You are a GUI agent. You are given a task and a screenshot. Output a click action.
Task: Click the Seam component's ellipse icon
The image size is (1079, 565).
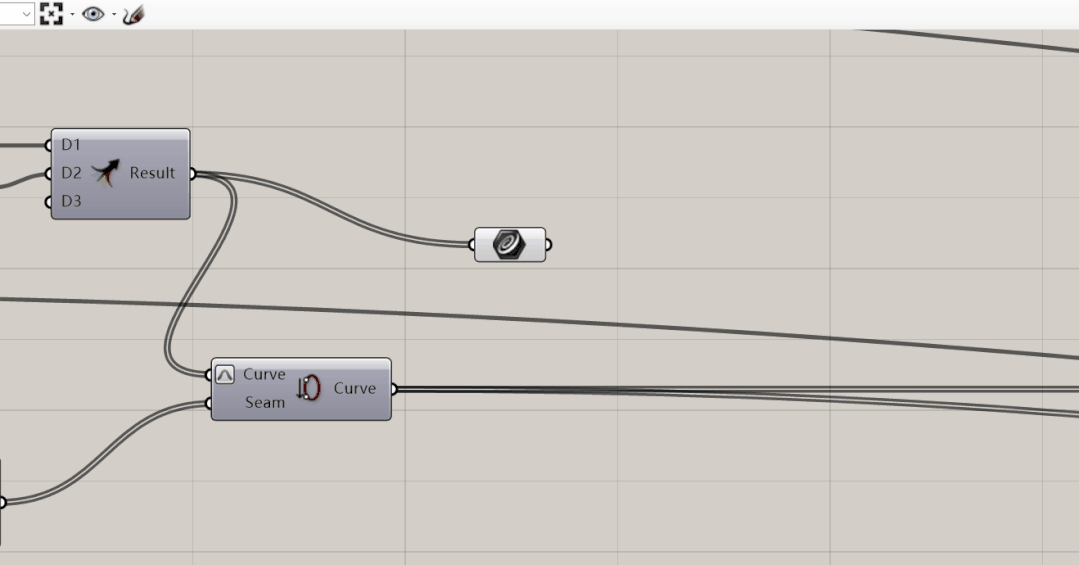308,388
